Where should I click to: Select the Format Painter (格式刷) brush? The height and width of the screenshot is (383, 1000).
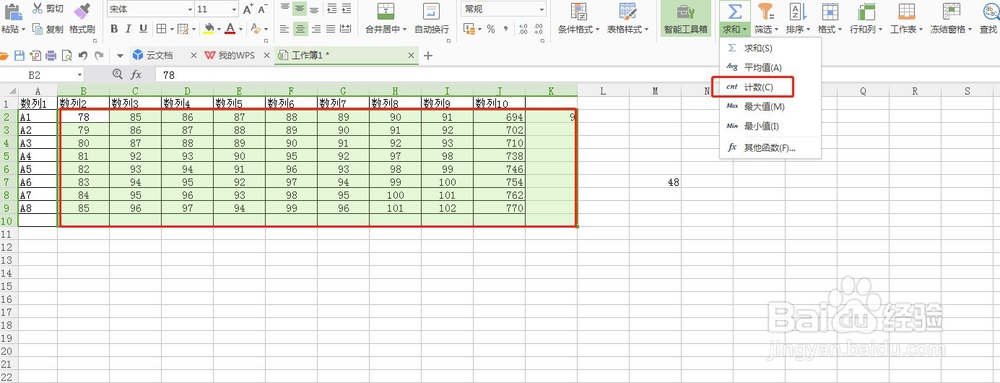click(82, 10)
